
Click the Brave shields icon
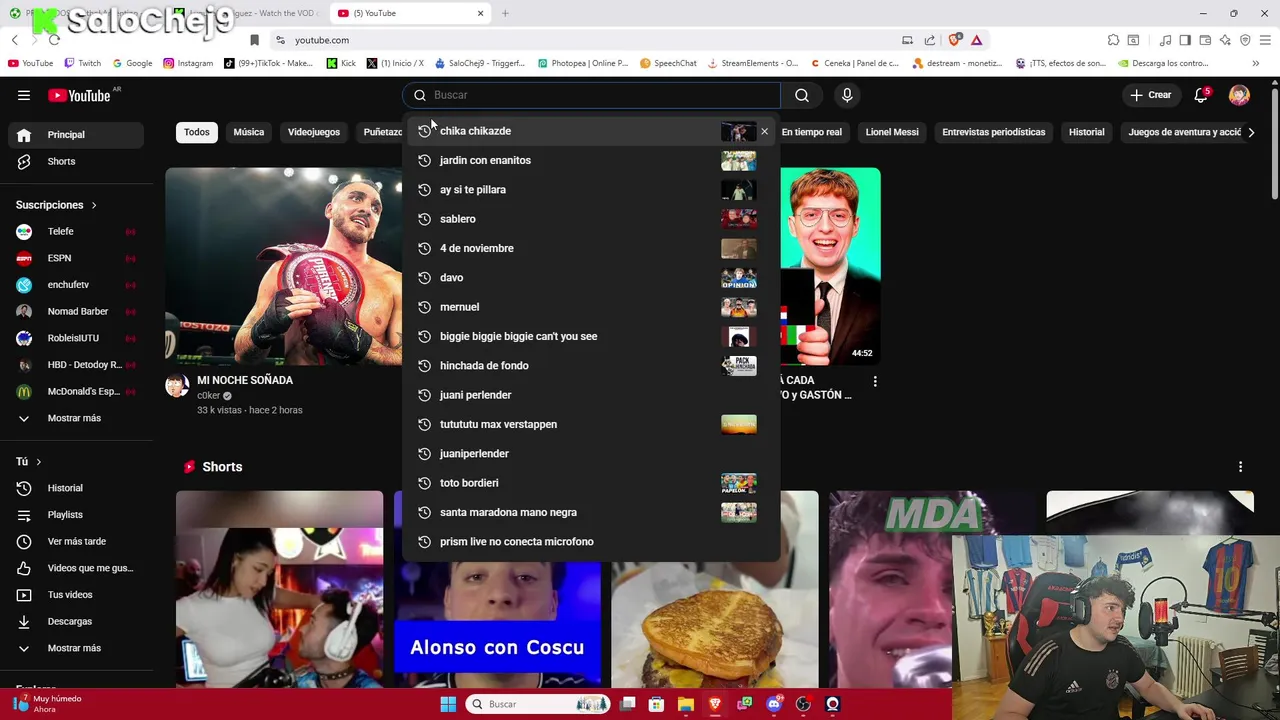point(955,40)
